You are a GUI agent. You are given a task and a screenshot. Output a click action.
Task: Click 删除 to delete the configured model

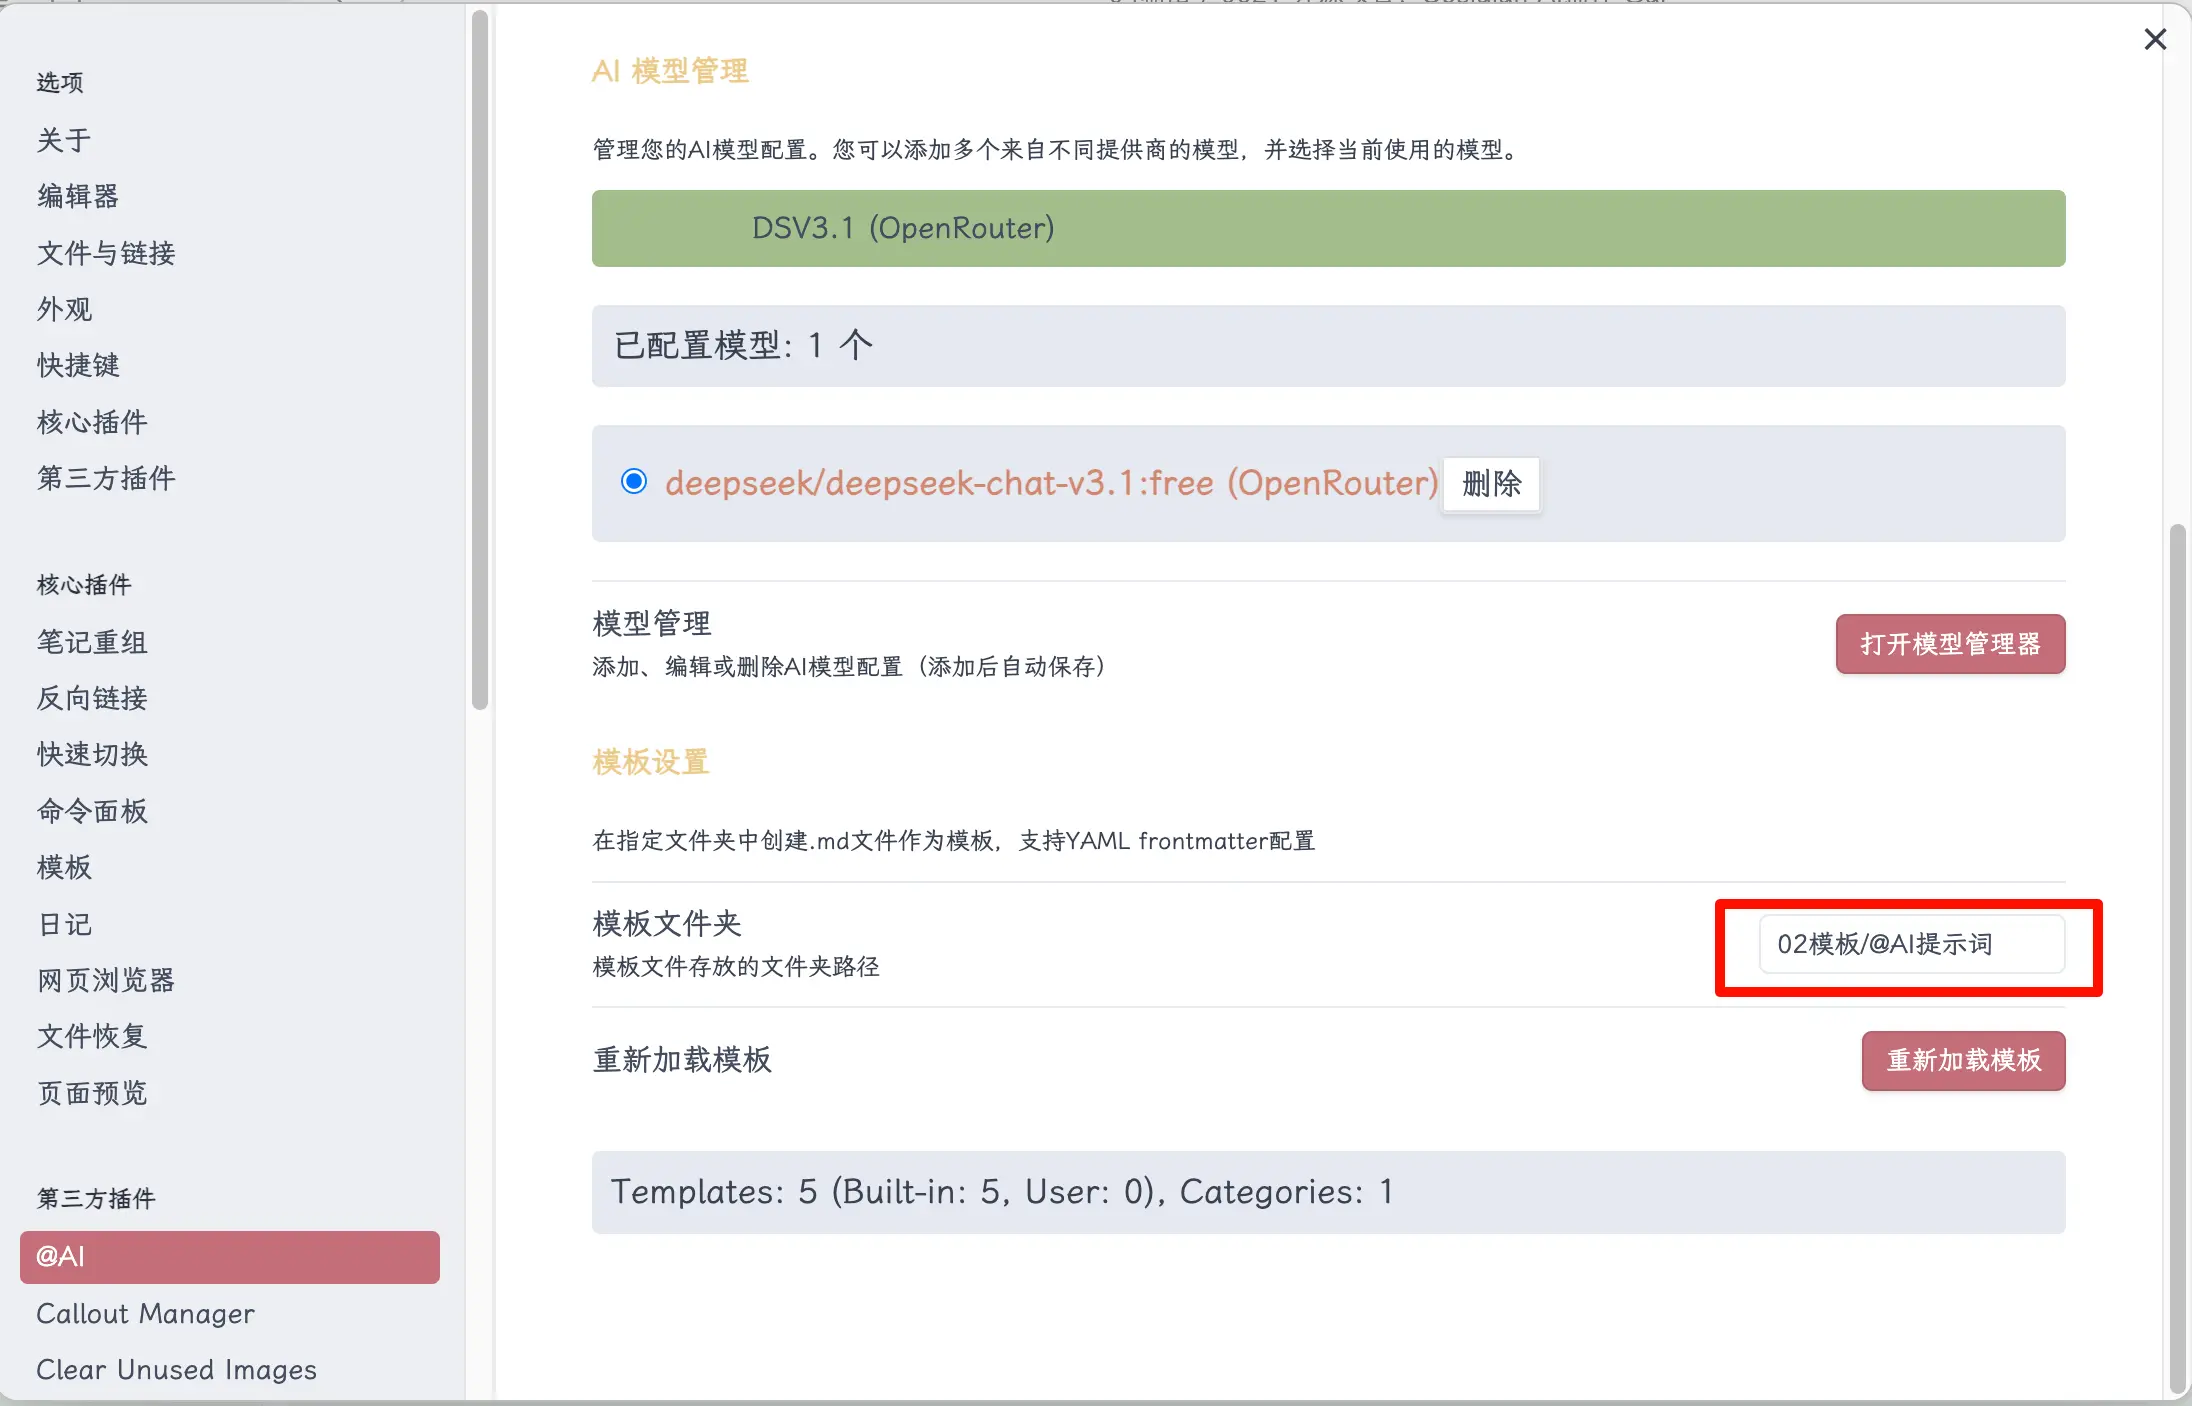click(x=1490, y=484)
